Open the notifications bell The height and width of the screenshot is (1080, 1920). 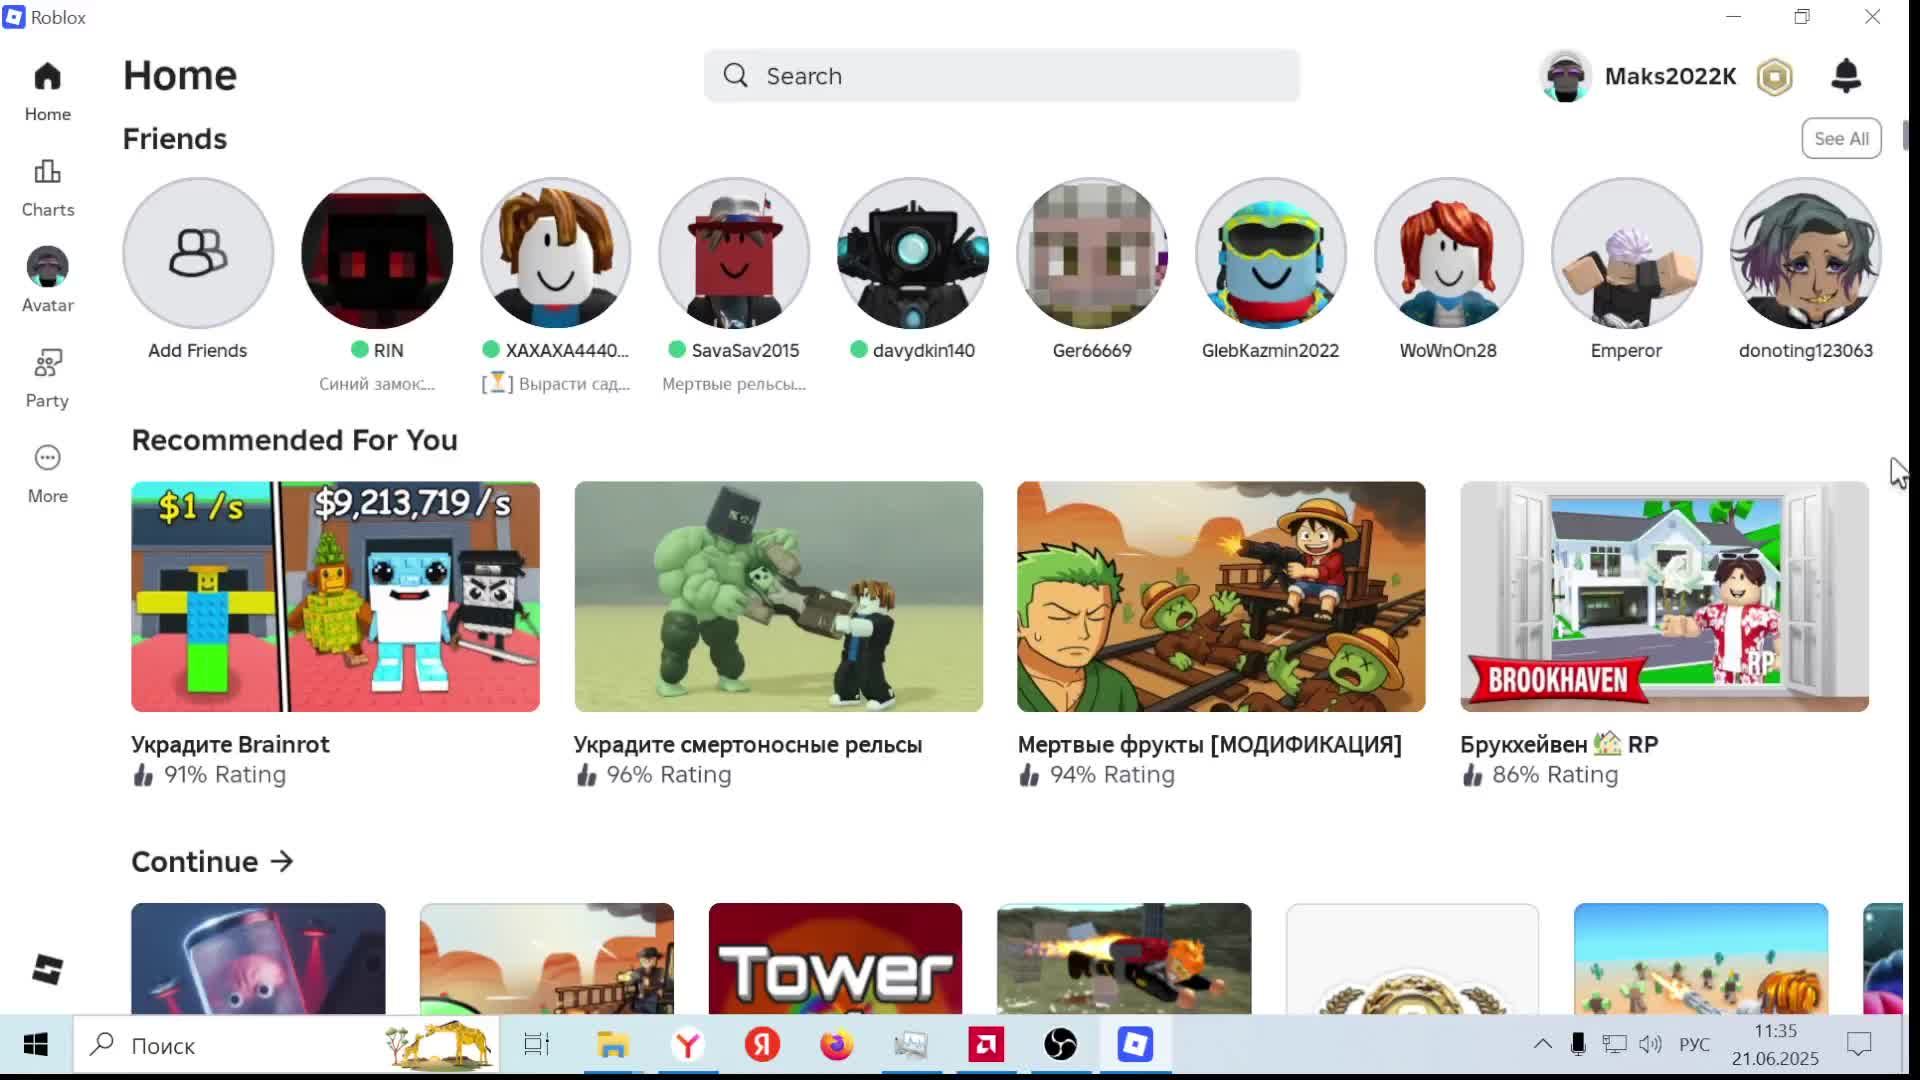1846,76
